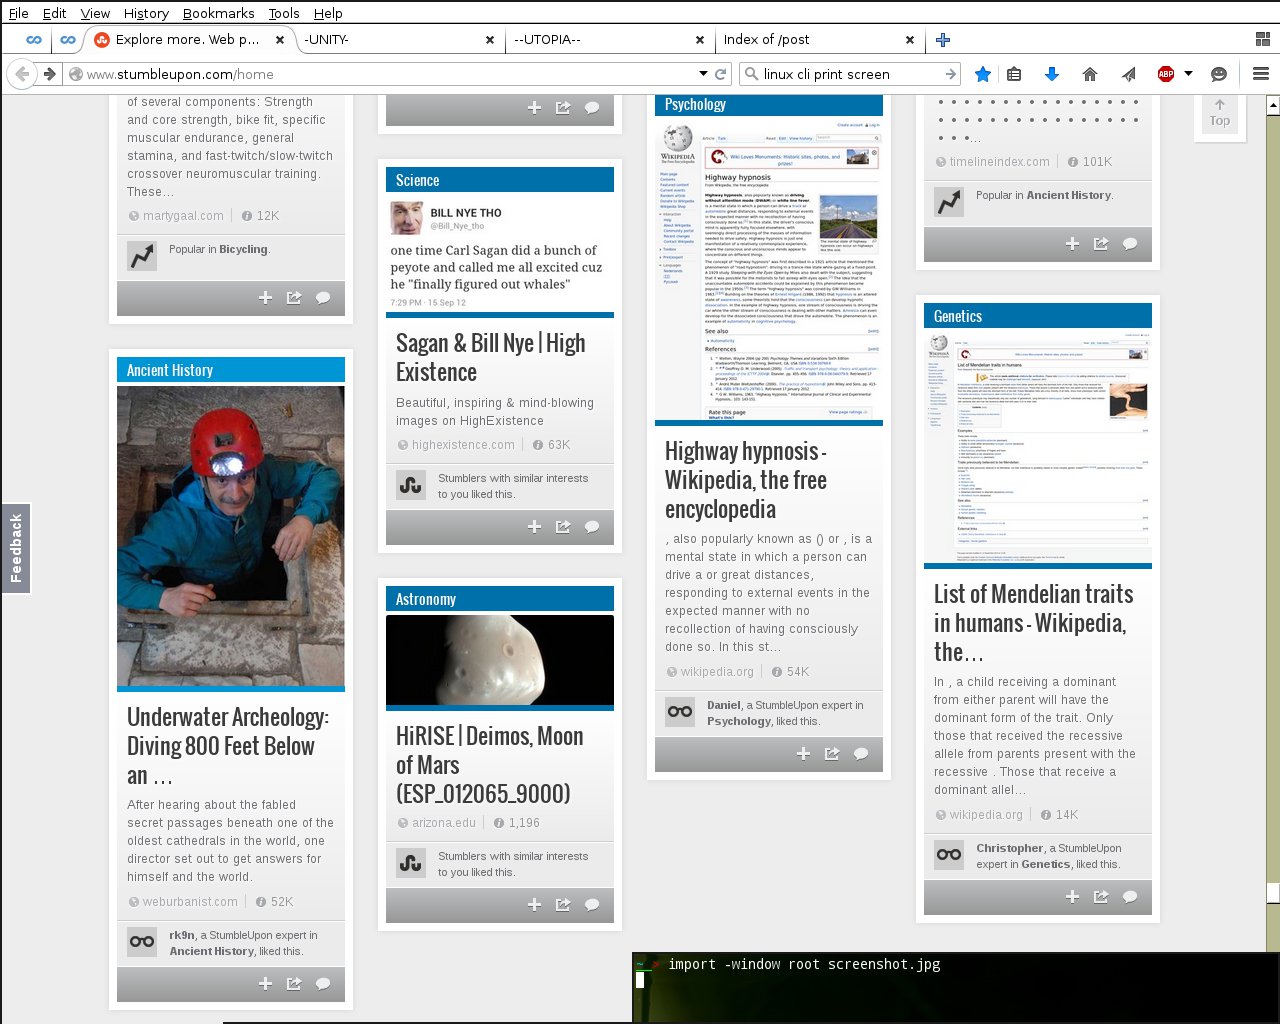Open the File menu
The image size is (1280, 1024).
(x=18, y=13)
